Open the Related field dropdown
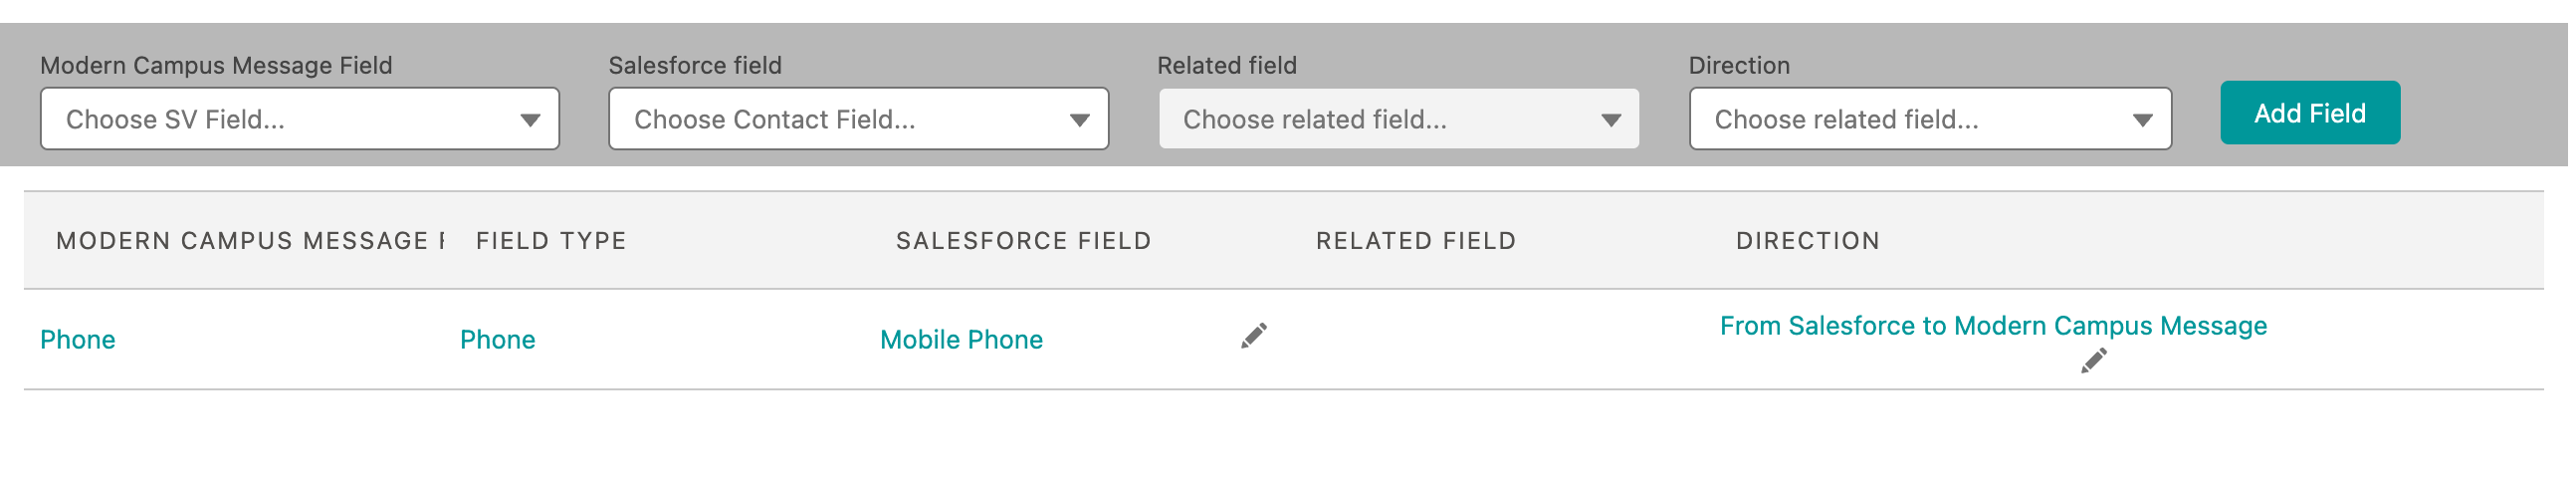This screenshot has height=482, width=2576. (1399, 119)
